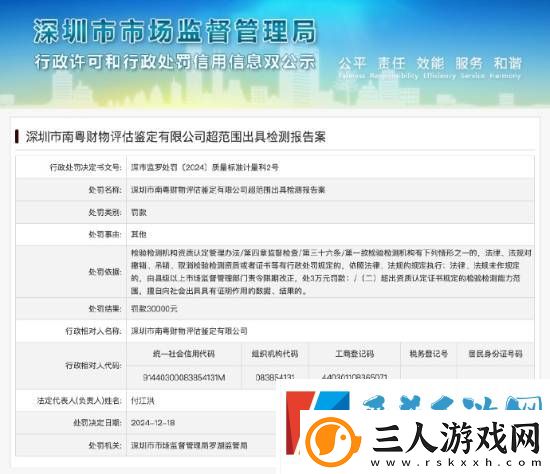Click the 罚款 value in the 处罚类别 row
The width and height of the screenshot is (550, 474).
point(139,212)
